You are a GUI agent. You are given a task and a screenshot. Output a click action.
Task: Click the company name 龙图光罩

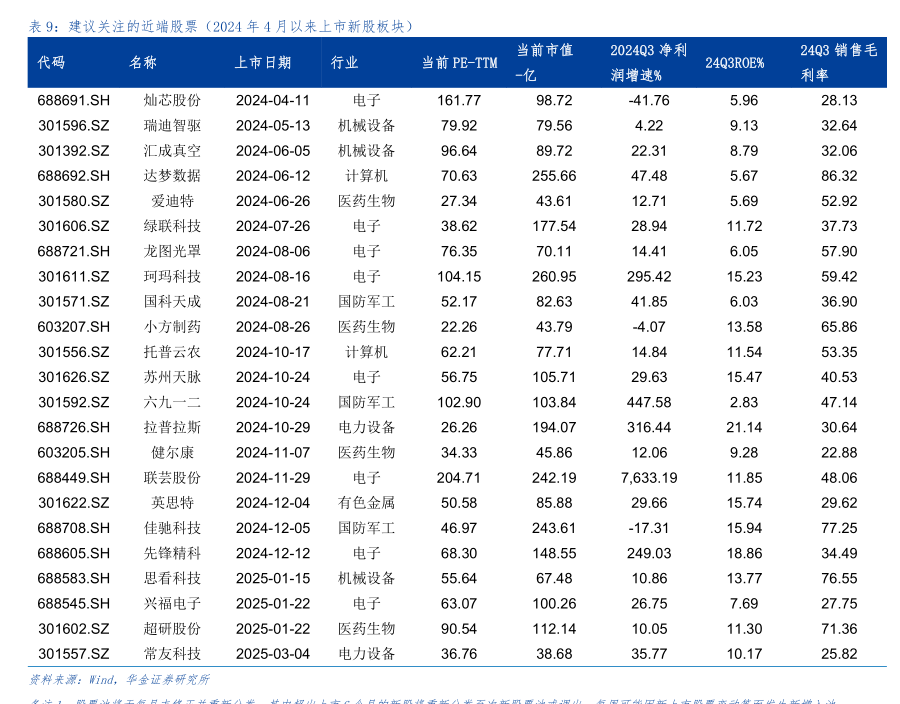(x=172, y=251)
